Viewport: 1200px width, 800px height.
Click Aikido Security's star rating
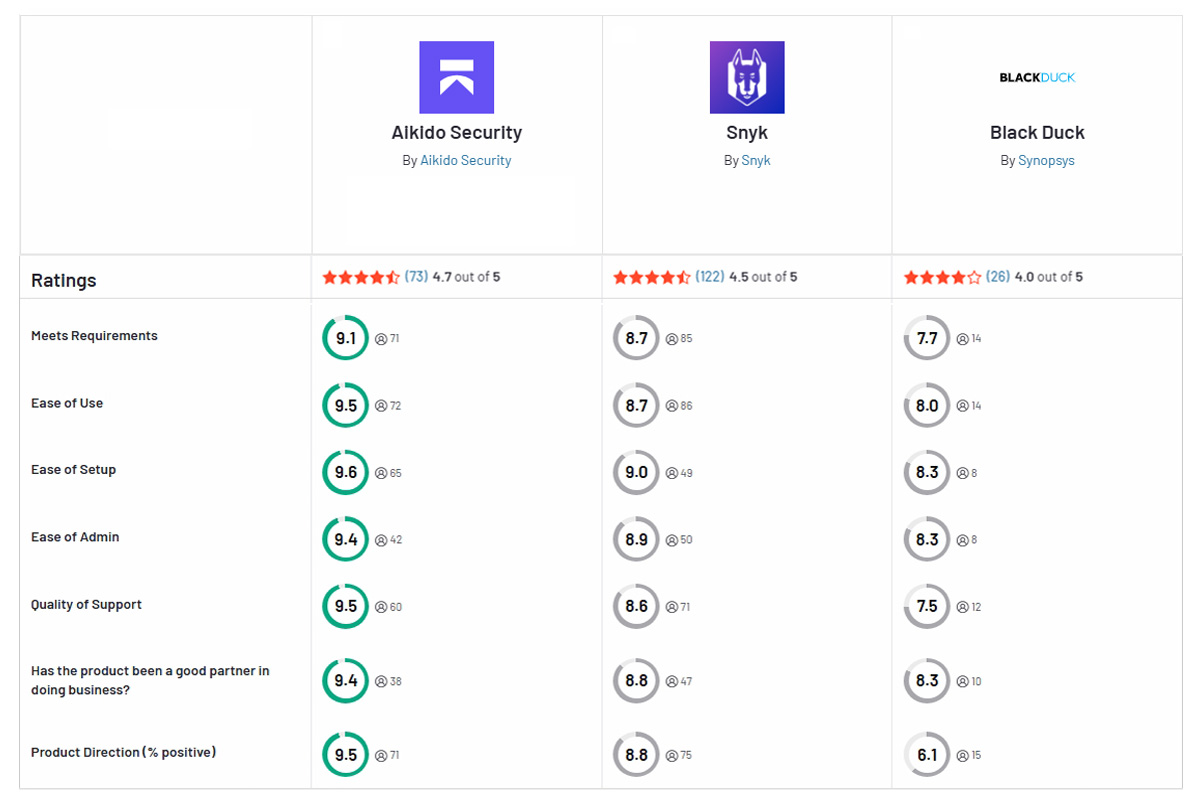click(361, 277)
